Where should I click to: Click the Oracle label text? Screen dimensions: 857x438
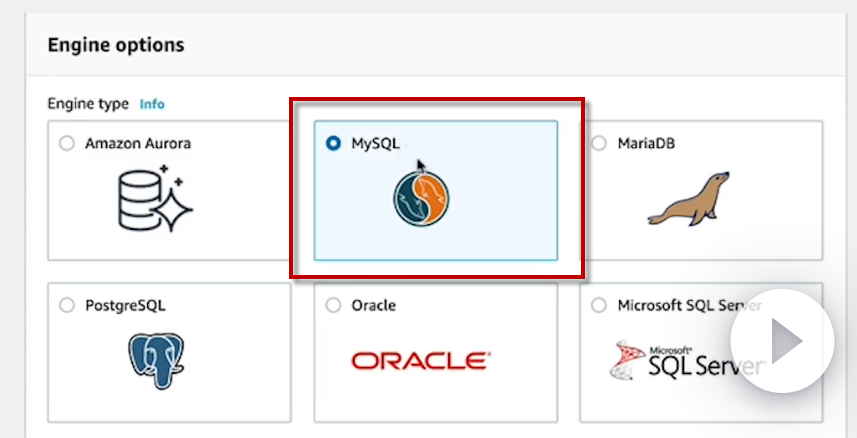tap(374, 305)
